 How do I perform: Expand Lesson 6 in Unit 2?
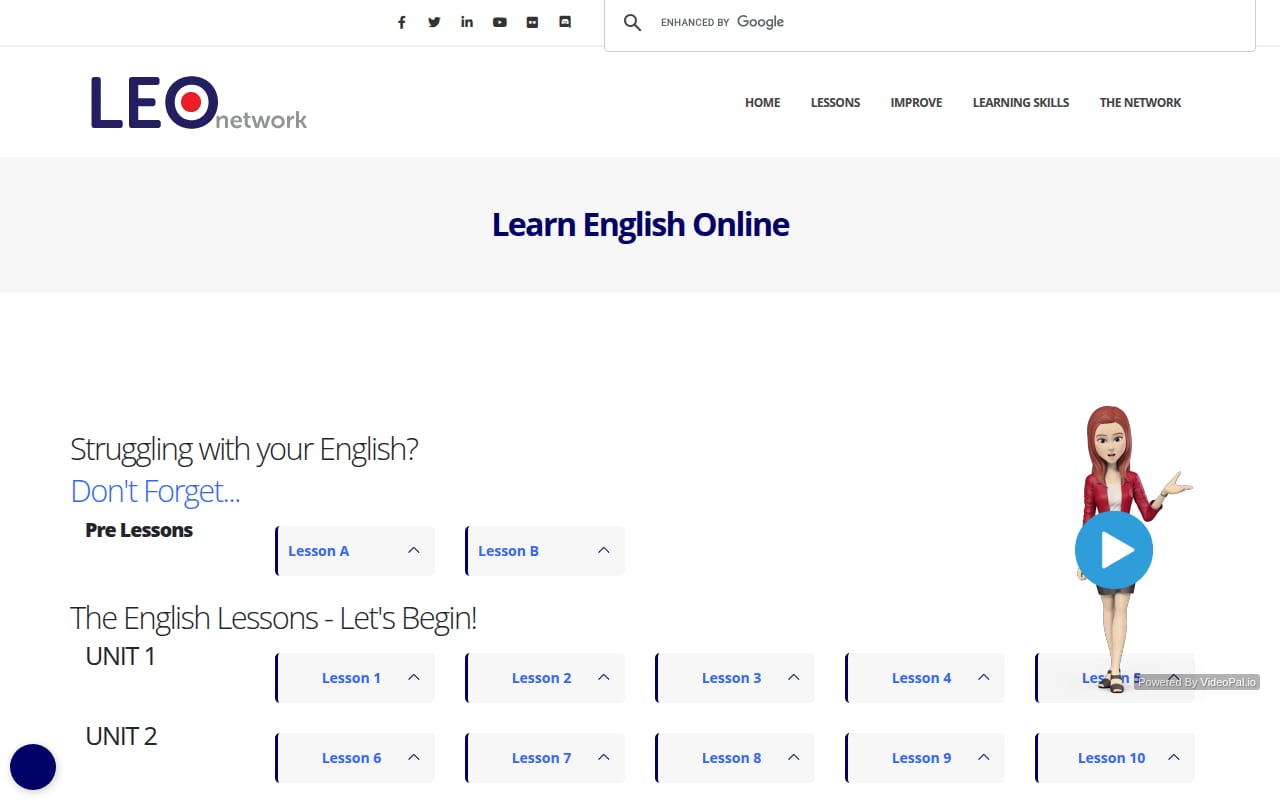pos(355,758)
